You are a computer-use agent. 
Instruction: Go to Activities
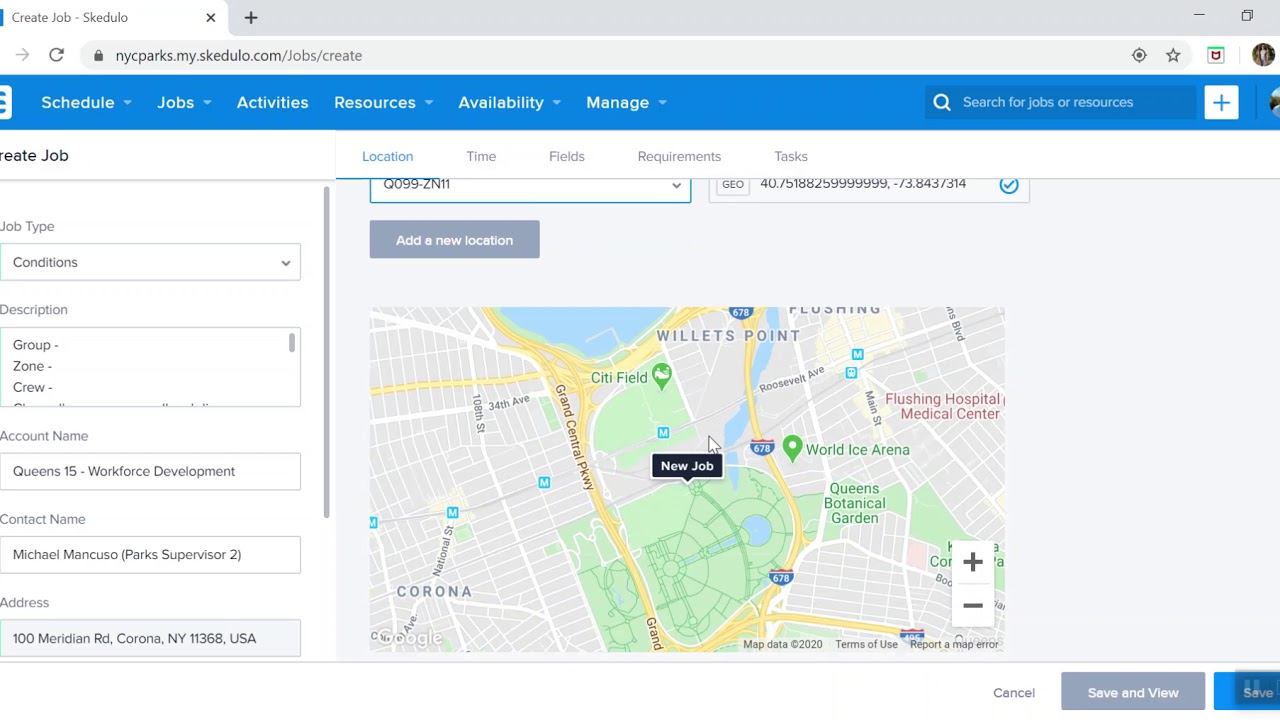point(272,102)
